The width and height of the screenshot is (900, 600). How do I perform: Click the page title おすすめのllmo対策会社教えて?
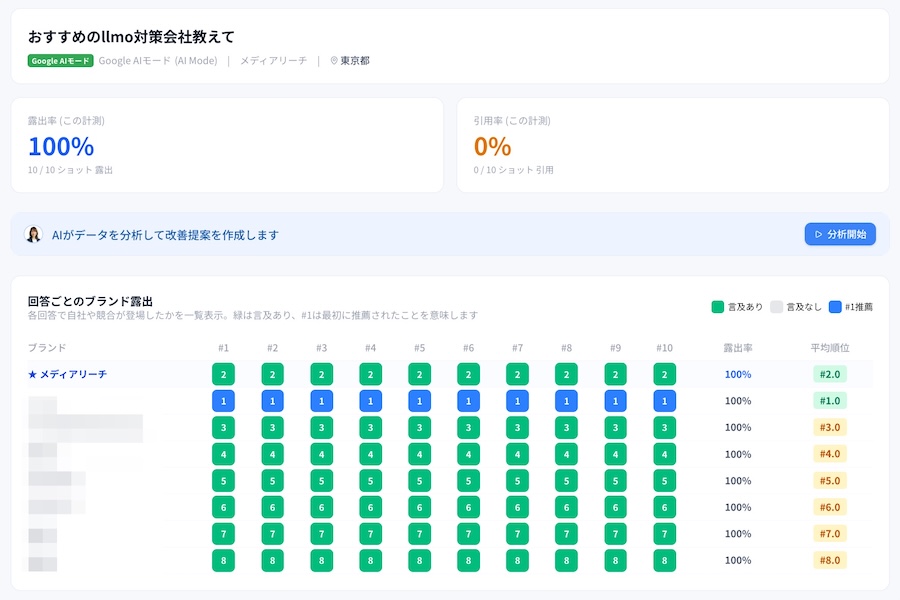tap(131, 37)
